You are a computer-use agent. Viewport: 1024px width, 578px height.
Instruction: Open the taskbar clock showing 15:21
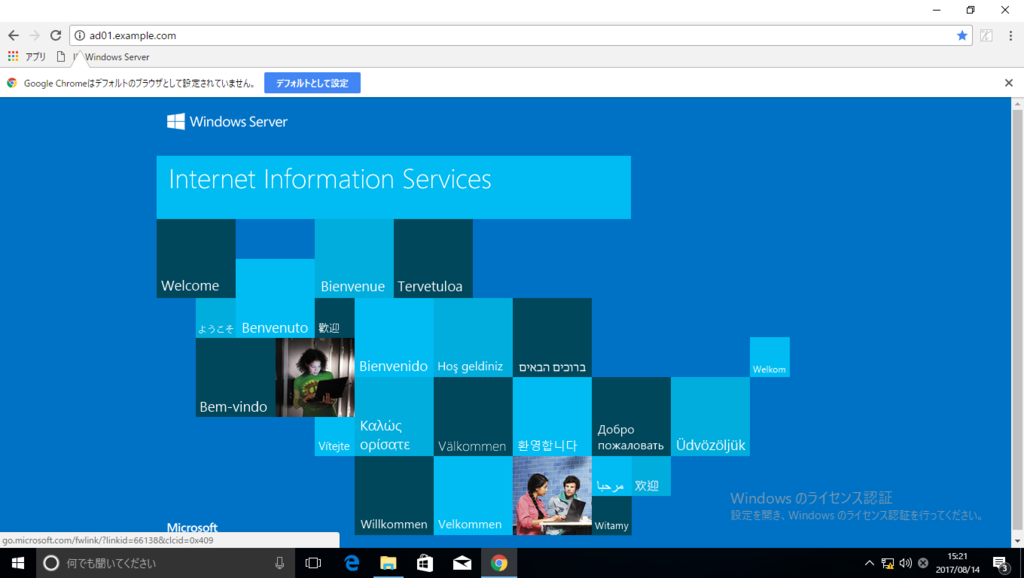[958, 563]
